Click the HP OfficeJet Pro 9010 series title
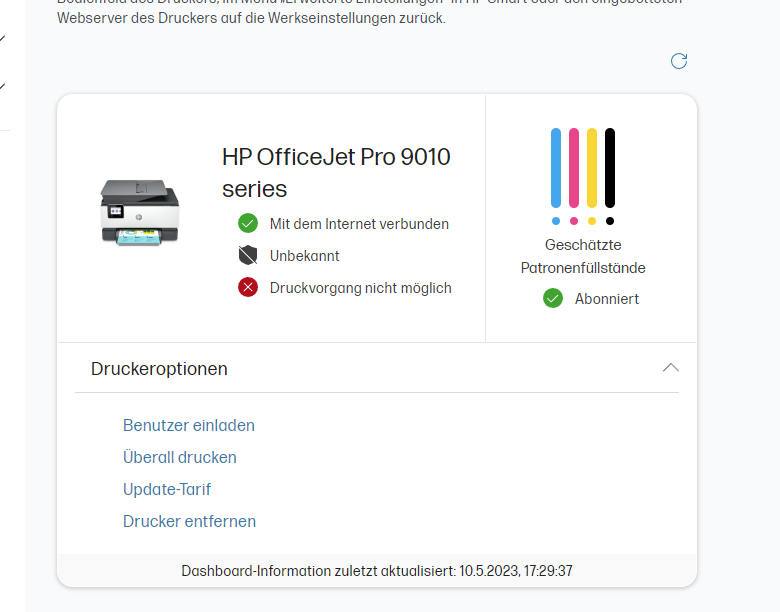 point(336,173)
